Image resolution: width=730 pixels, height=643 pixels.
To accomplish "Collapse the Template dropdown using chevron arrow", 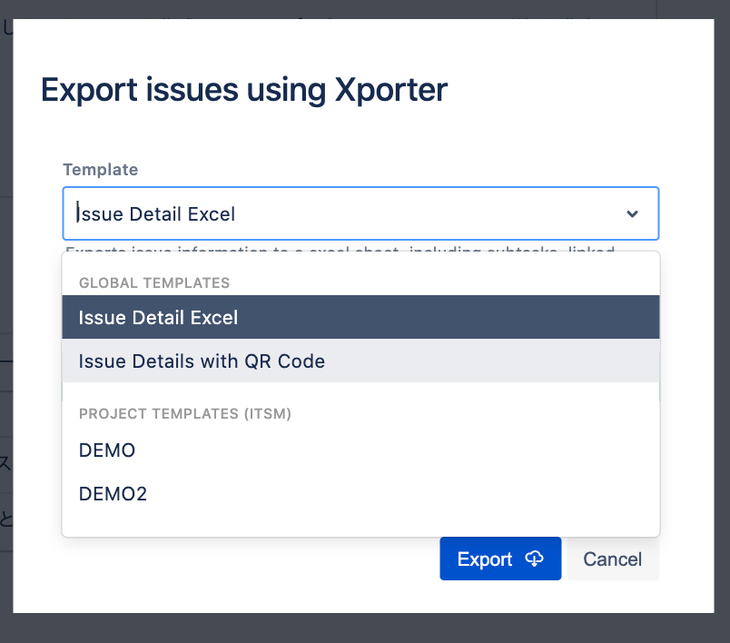I will coord(632,214).
